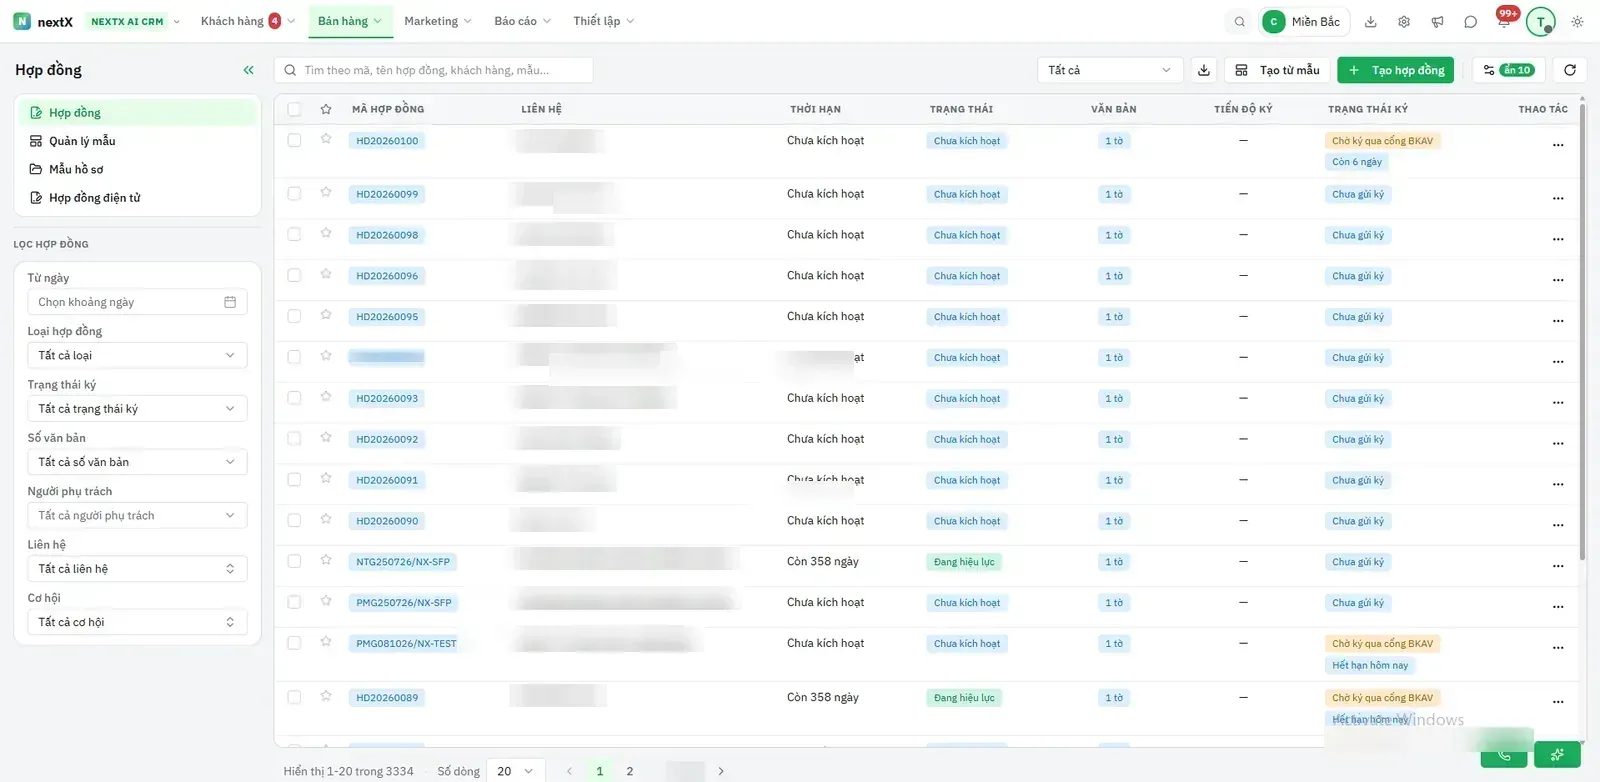Click the AI sparkle floating button

[x=1557, y=755]
